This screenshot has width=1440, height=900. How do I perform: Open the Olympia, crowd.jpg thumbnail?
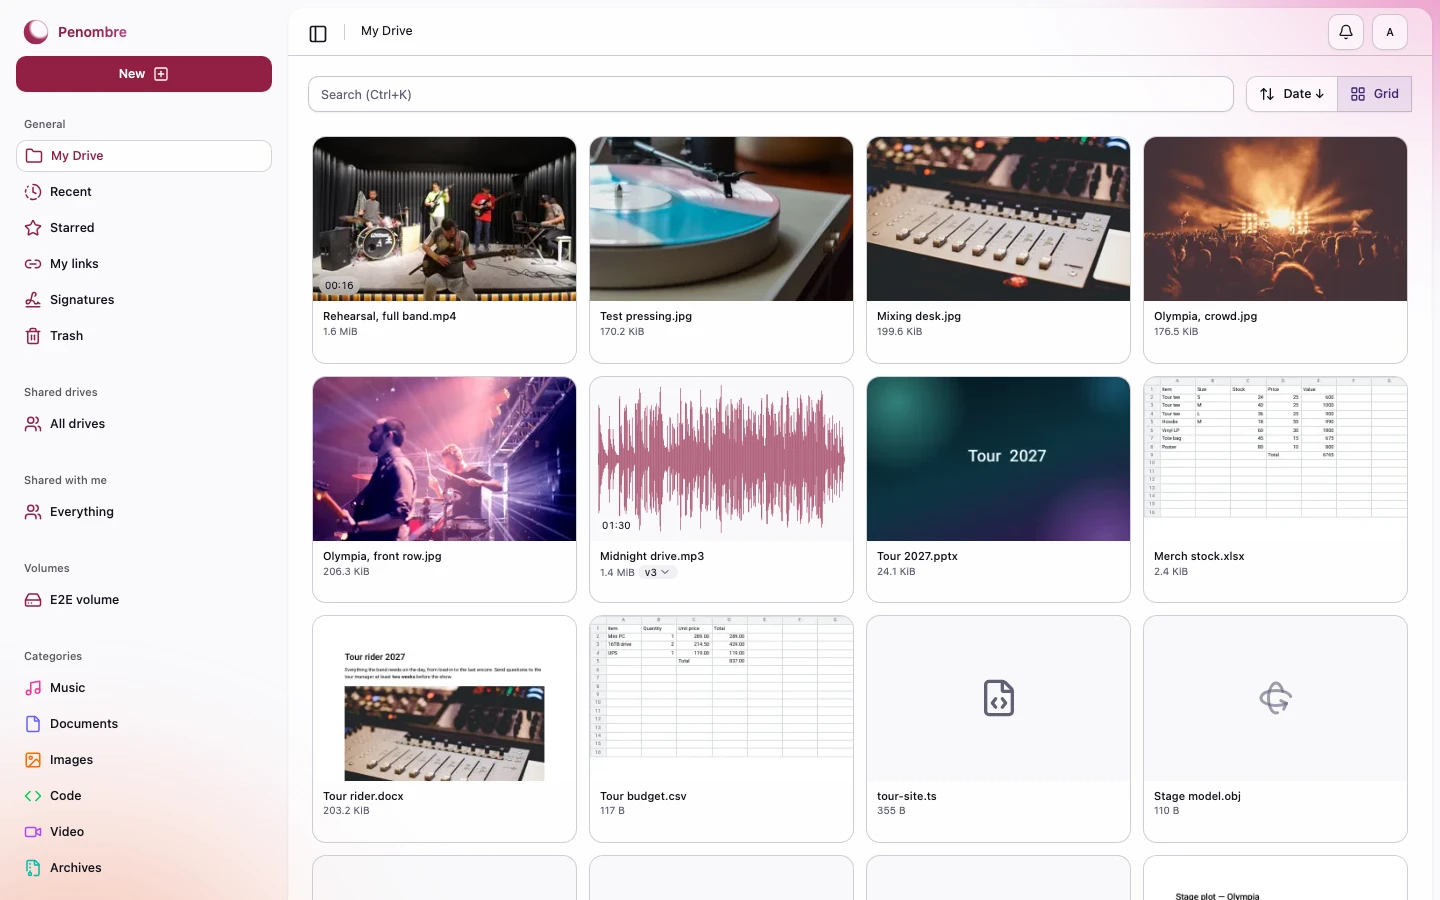pos(1275,219)
